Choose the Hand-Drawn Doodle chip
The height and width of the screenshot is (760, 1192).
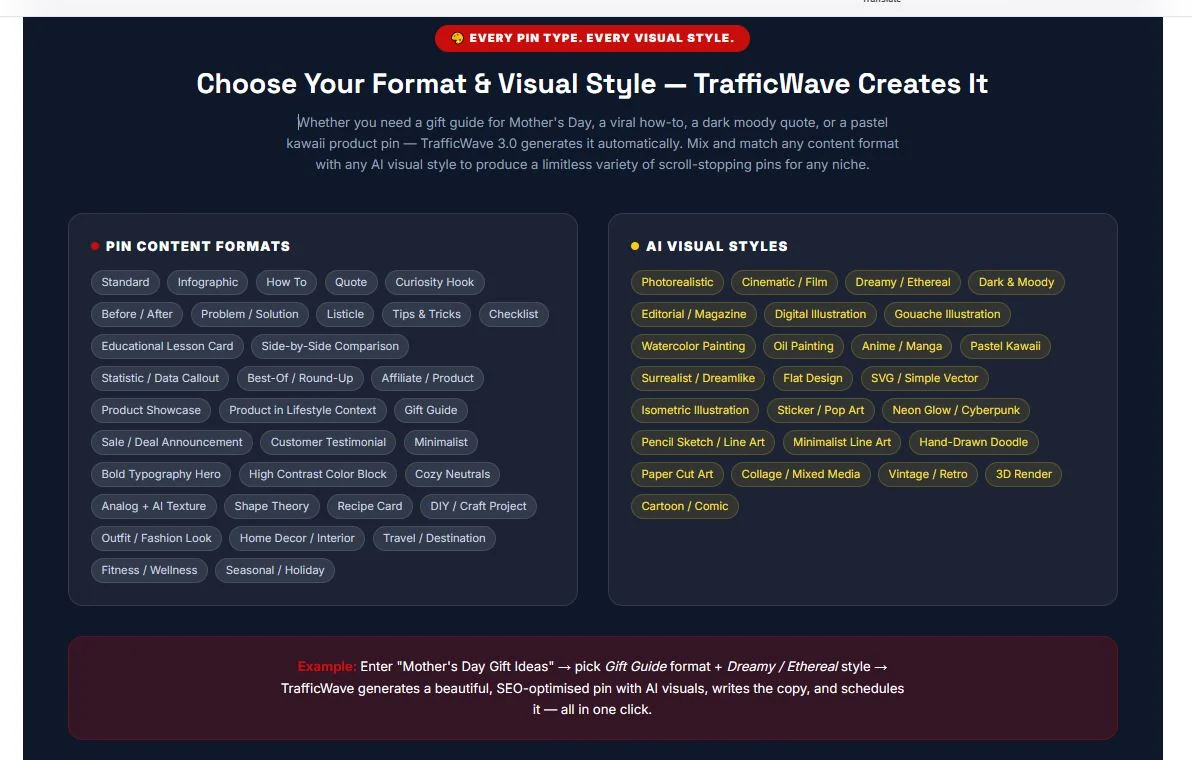click(974, 442)
